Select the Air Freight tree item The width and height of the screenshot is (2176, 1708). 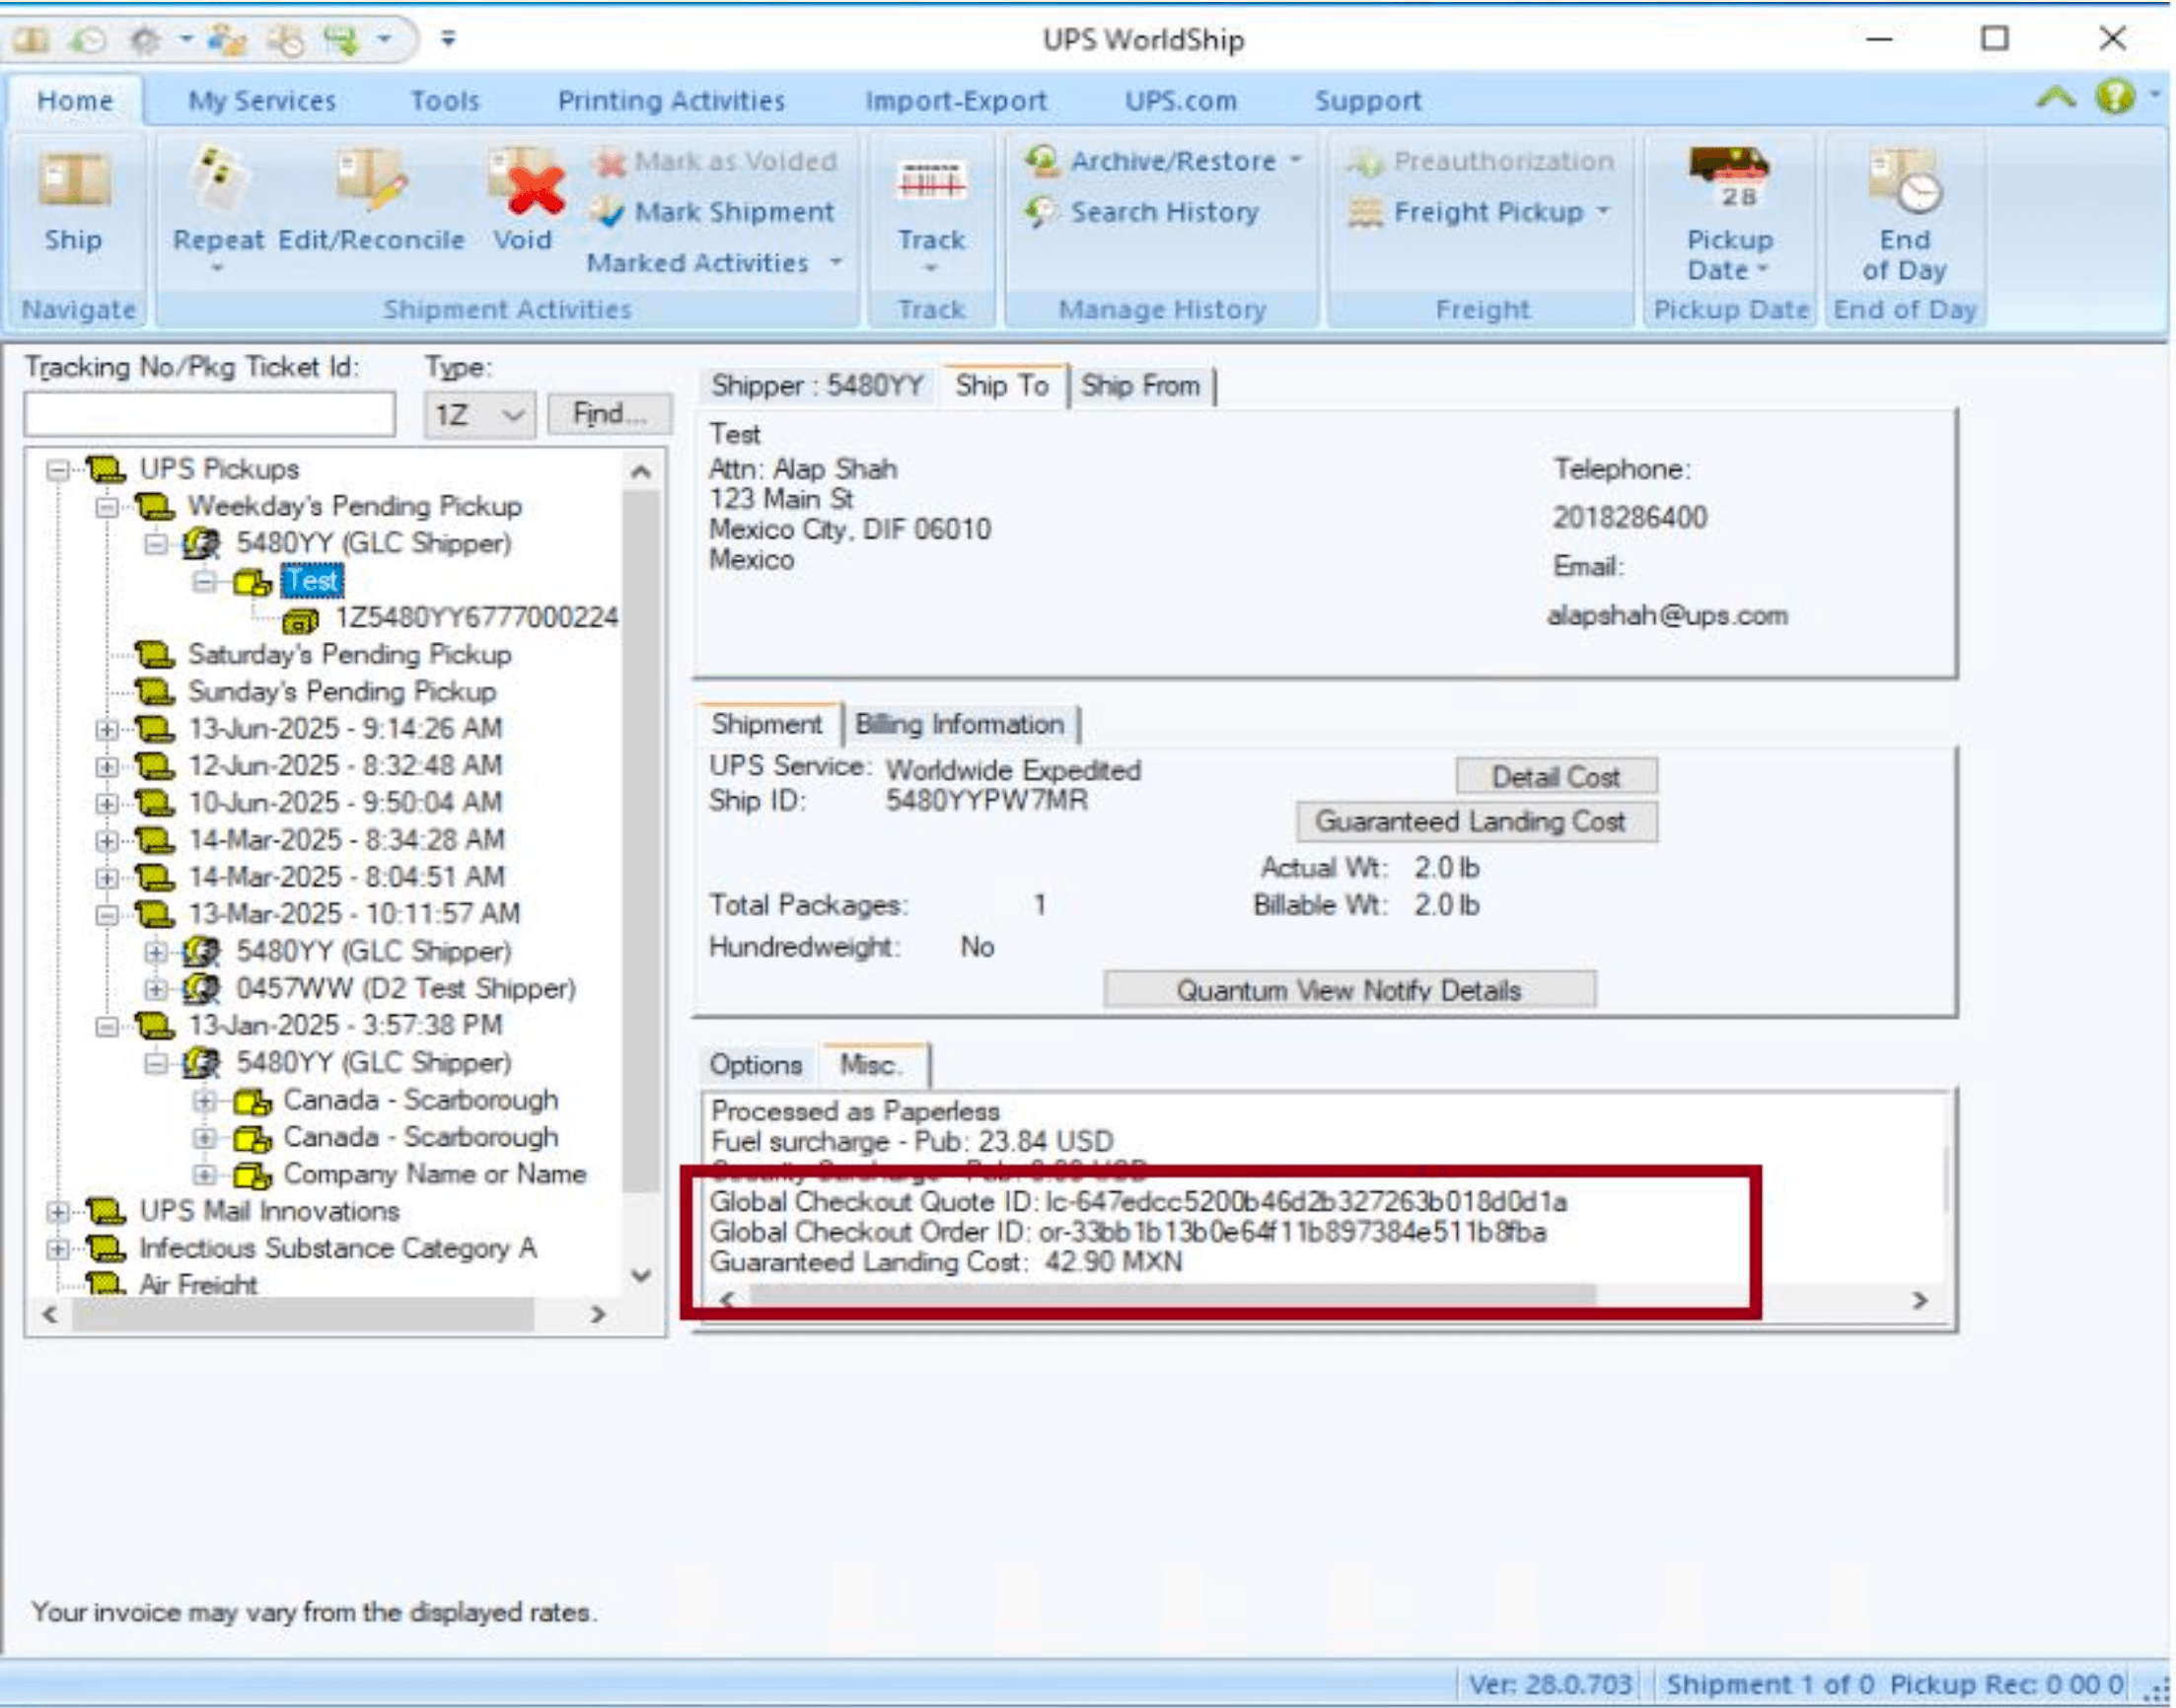click(198, 1284)
